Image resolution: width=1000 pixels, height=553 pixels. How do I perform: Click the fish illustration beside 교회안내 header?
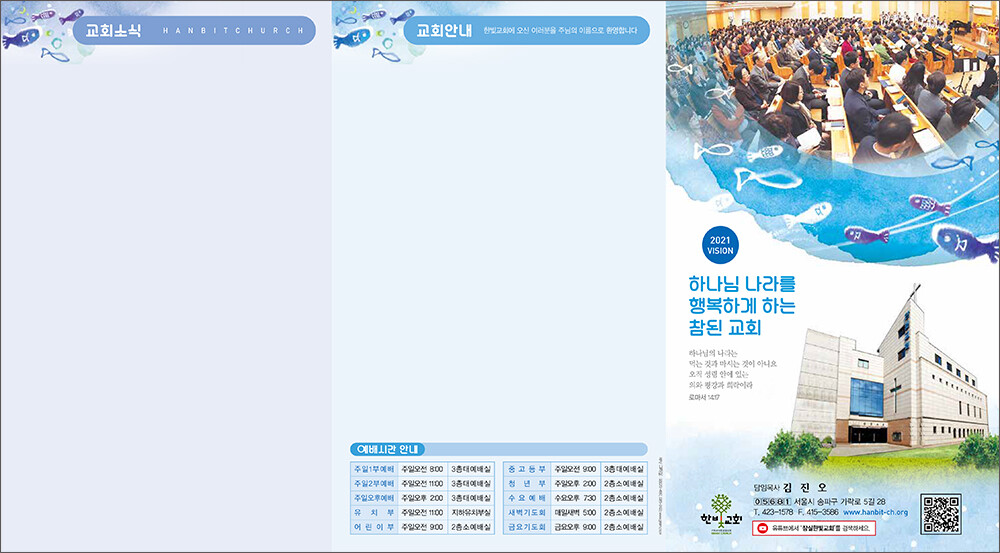click(368, 28)
